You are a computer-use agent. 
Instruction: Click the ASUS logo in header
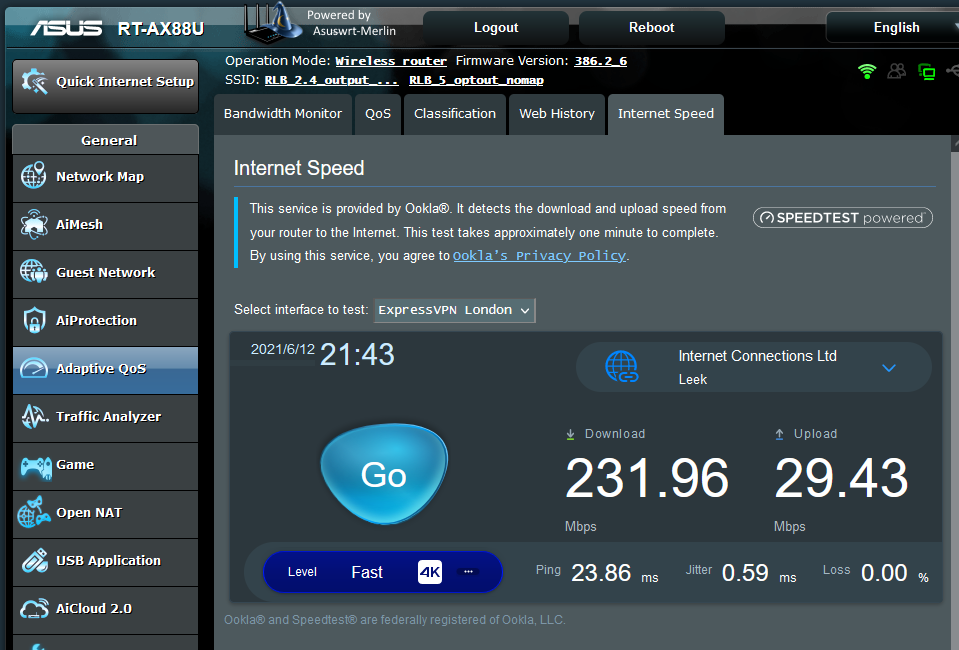[x=66, y=28]
